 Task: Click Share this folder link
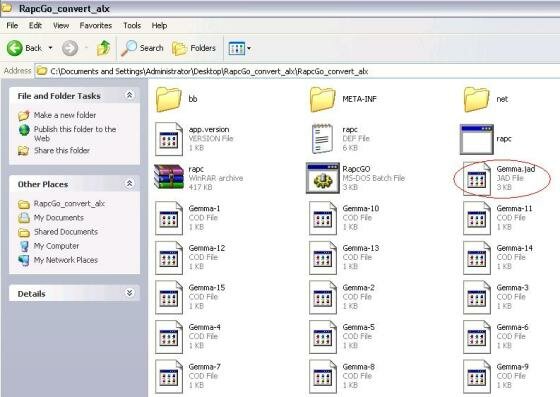click(62, 150)
